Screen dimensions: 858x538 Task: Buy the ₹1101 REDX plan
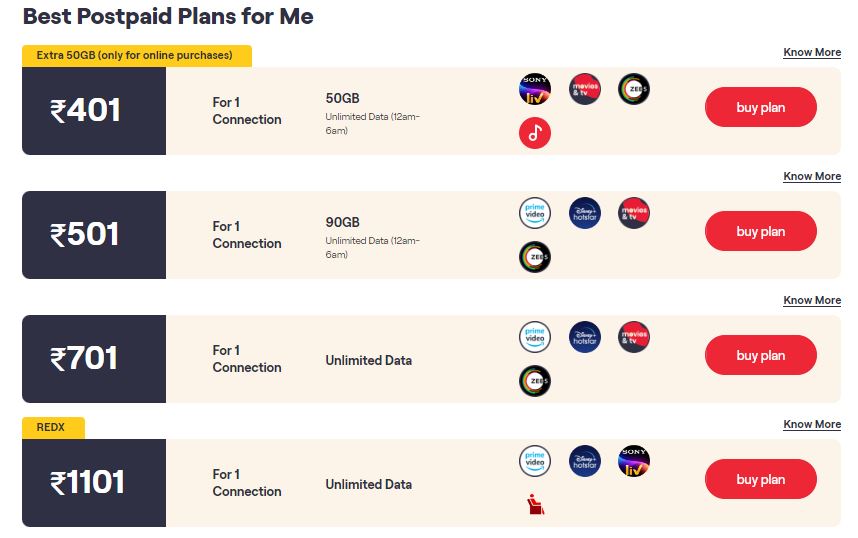760,480
